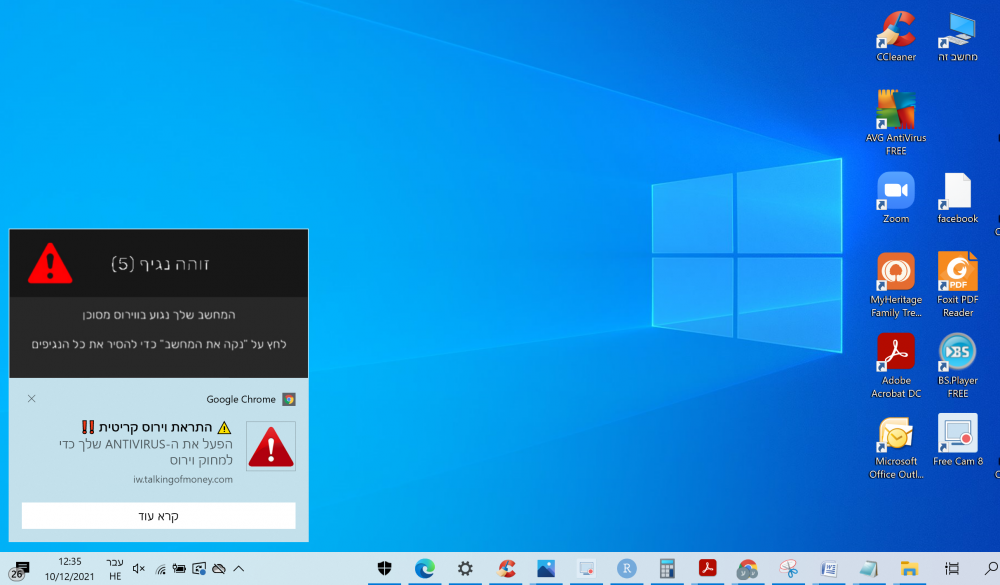Expand the hidden tray icons chevron
Viewport: 1000px width, 585px height.
coord(239,568)
